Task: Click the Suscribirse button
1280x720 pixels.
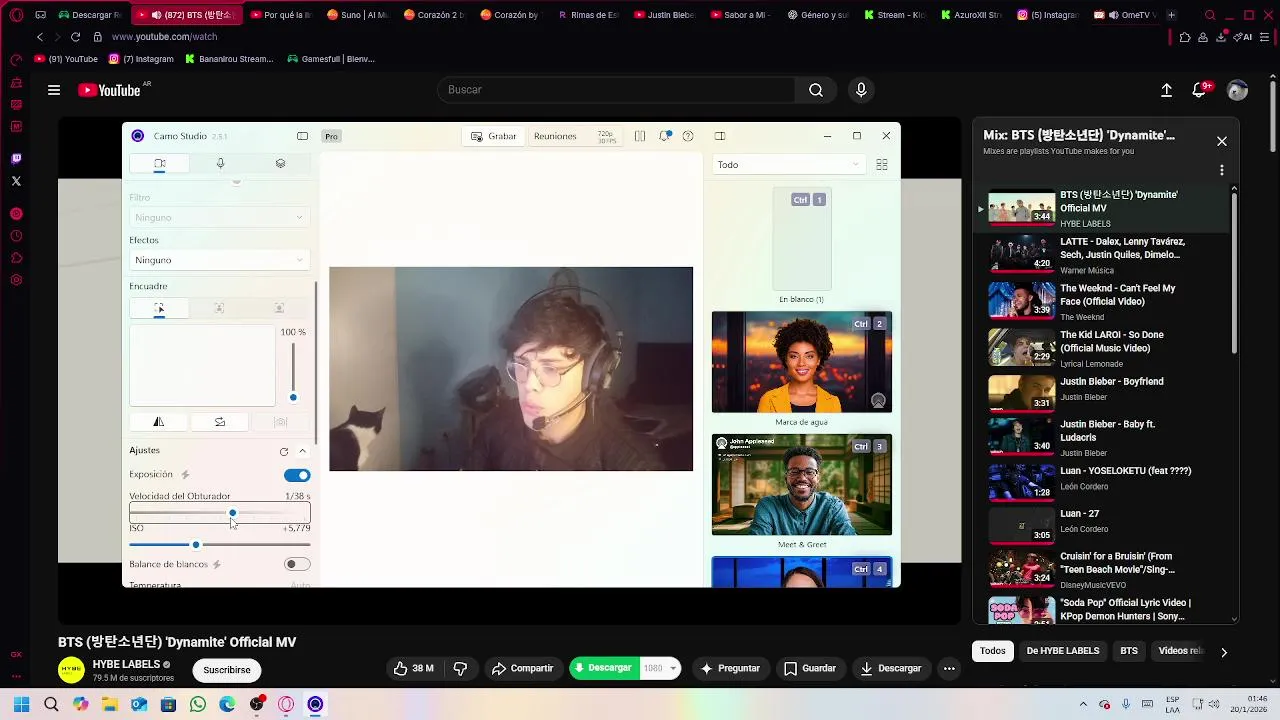Action: pyautogui.click(x=227, y=670)
